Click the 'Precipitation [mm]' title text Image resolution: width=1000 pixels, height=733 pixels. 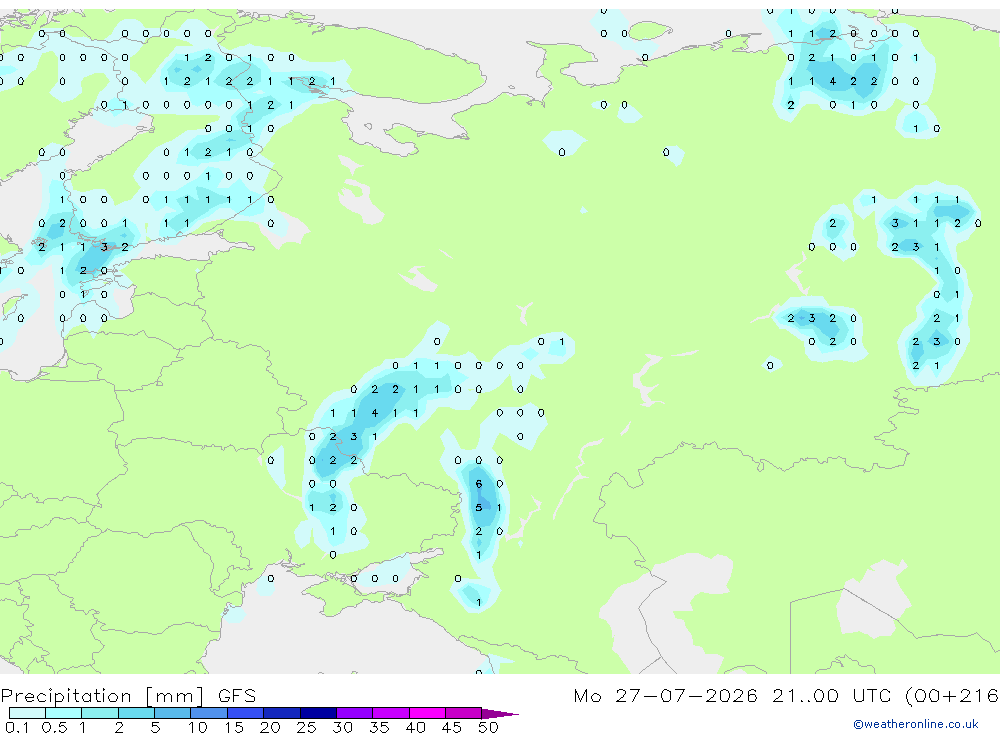102,696
